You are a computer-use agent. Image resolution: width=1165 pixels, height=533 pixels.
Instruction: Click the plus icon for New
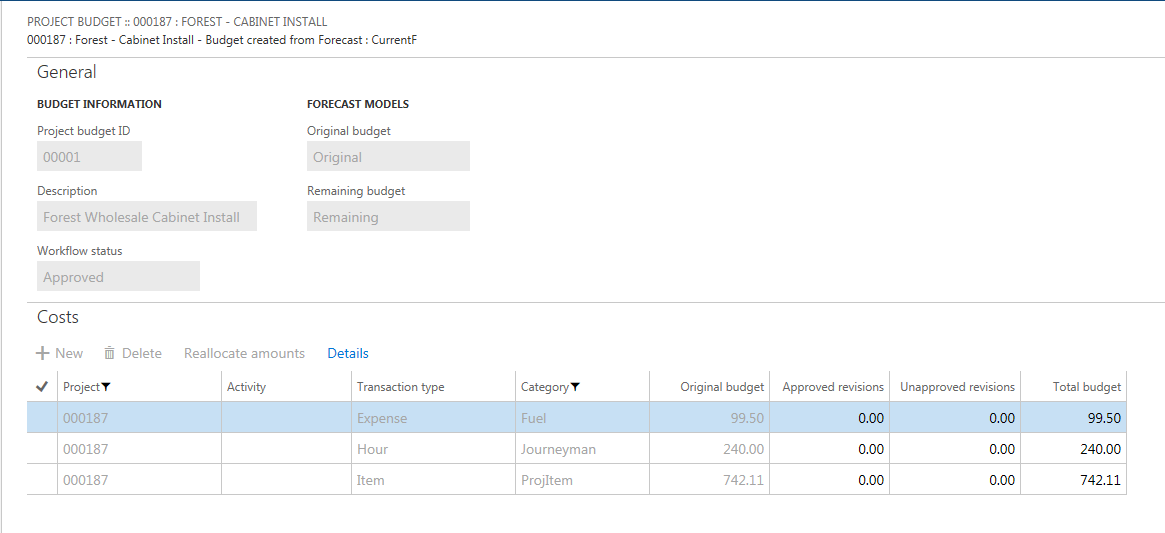click(x=43, y=353)
